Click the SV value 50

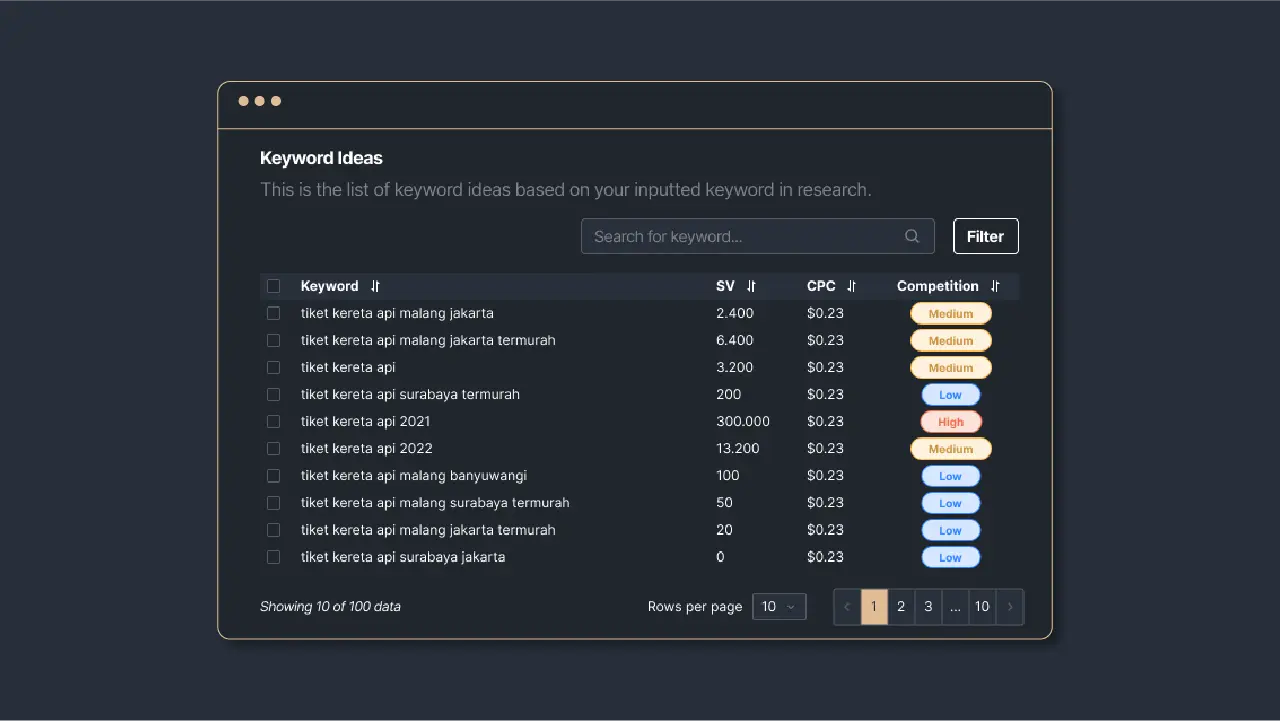(x=724, y=502)
